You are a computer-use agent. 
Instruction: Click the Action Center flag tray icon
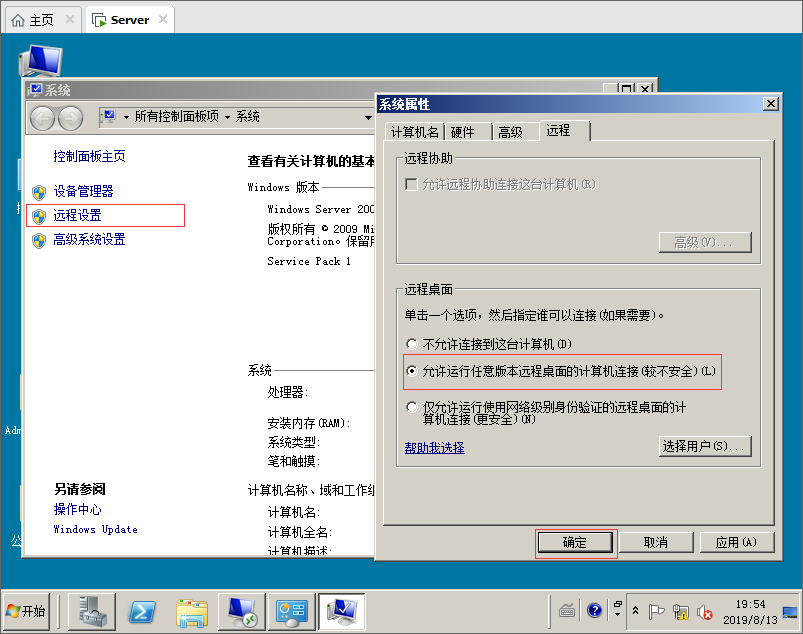pyautogui.click(x=657, y=611)
